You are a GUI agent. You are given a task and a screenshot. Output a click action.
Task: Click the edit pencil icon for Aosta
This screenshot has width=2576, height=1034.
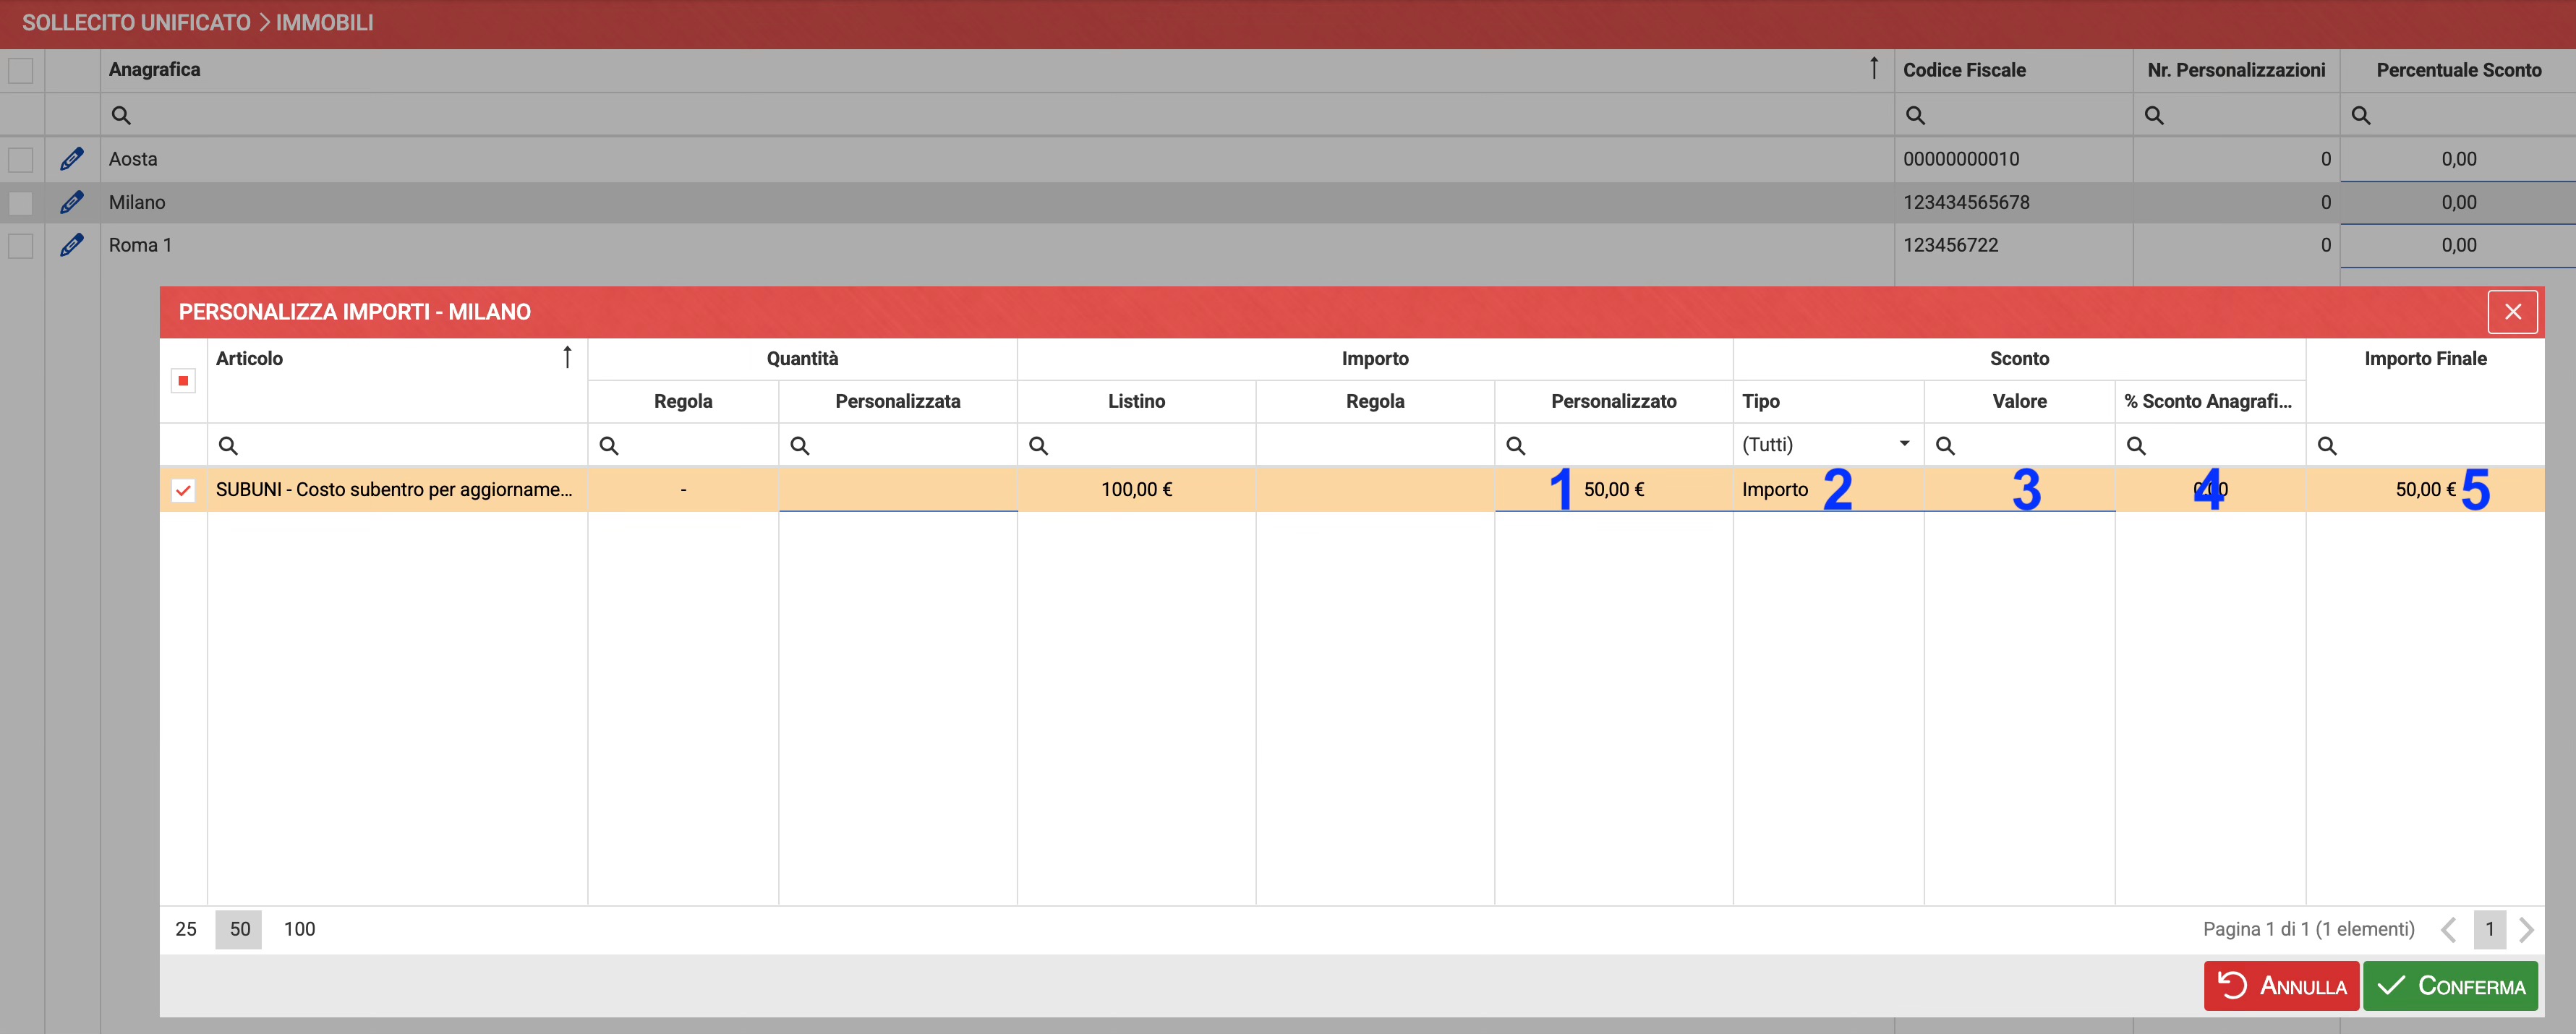(x=71, y=159)
